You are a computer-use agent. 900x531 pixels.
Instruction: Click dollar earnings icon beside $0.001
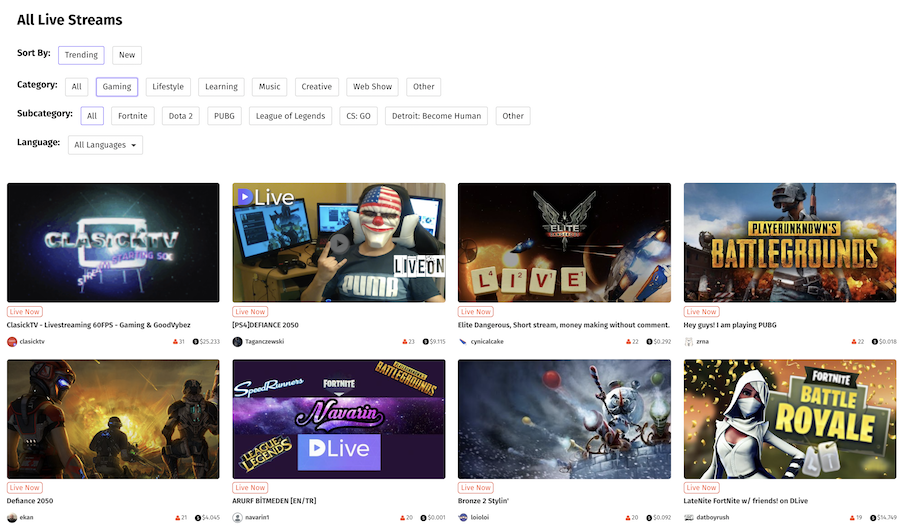coord(424,518)
